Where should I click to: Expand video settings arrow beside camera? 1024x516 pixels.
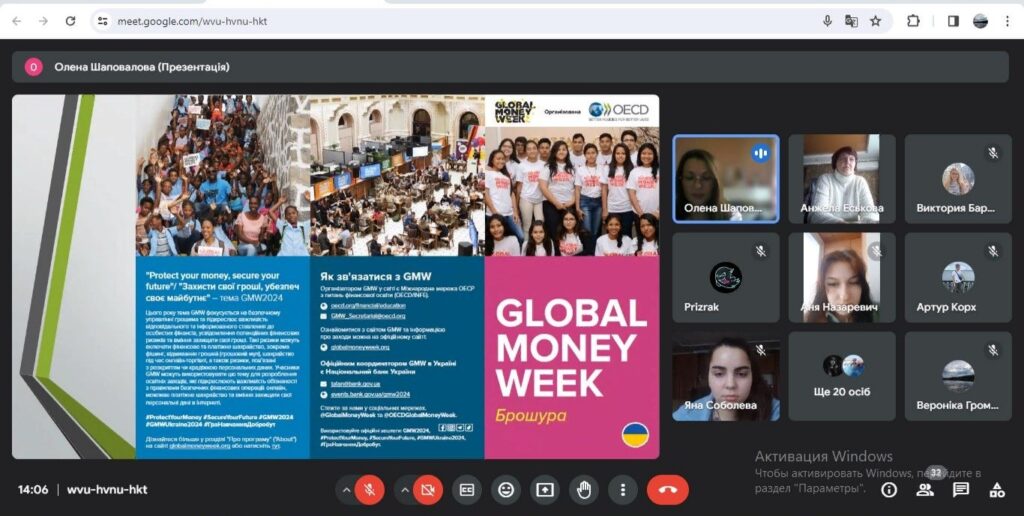405,490
